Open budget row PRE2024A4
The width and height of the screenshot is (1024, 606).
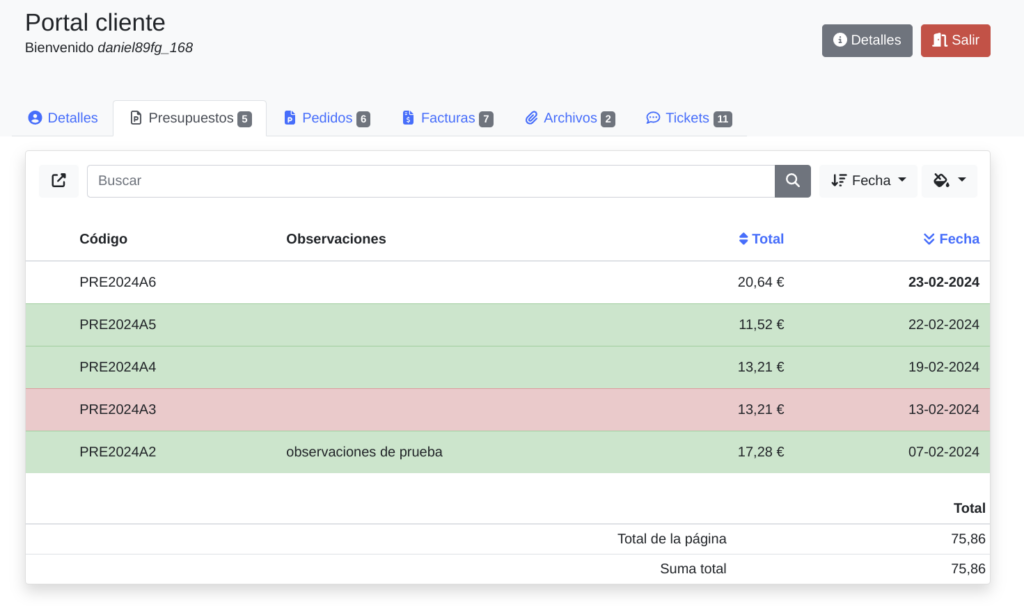point(118,367)
